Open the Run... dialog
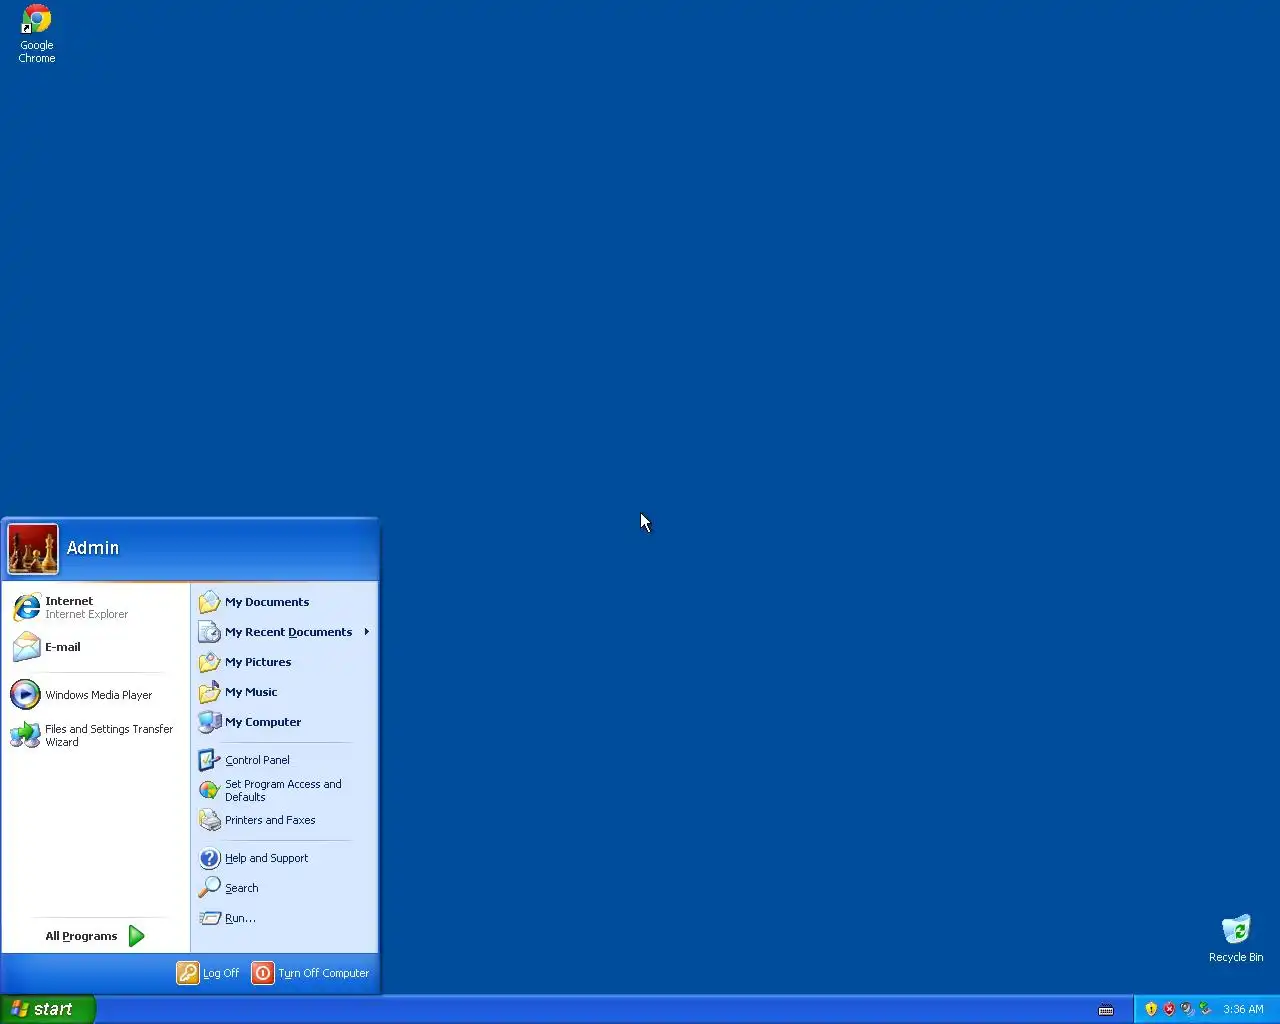The height and width of the screenshot is (1024, 1280). click(285, 918)
